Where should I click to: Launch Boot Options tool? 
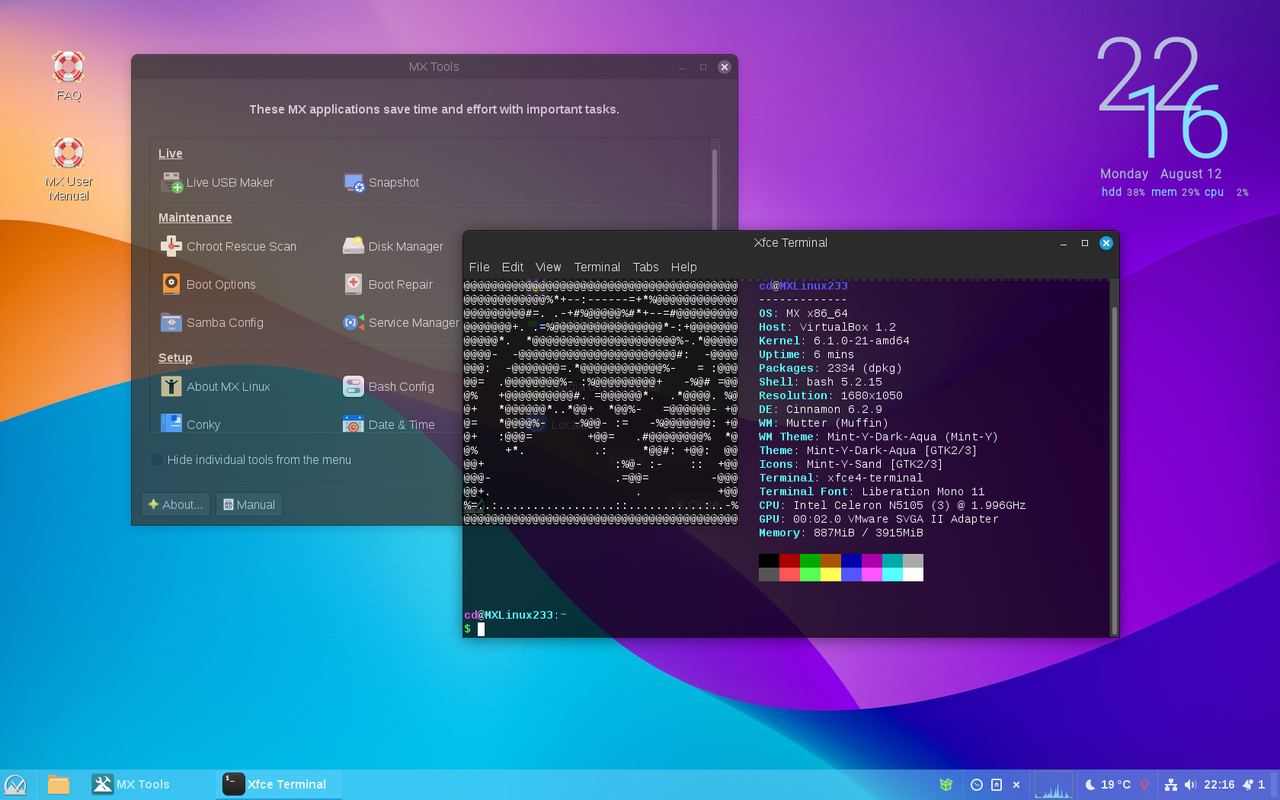[x=208, y=284]
